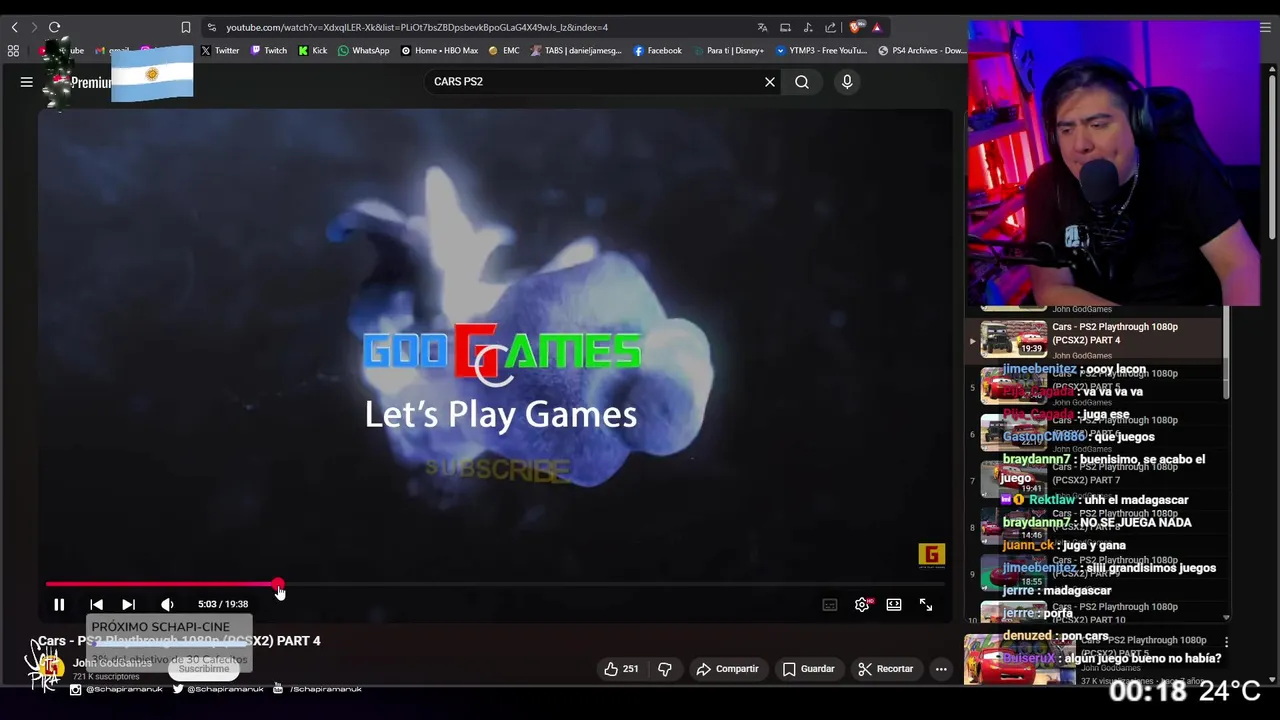The width and height of the screenshot is (1280, 720).
Task: Open the Facebook bookmark
Action: coord(658,50)
